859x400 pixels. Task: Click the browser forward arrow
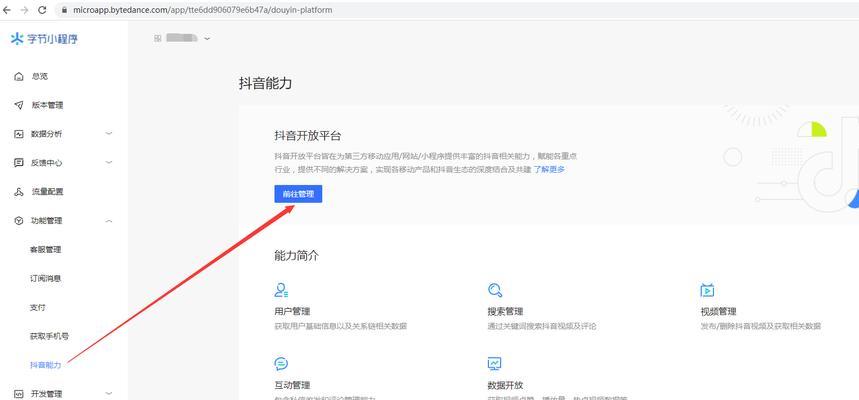[24, 10]
